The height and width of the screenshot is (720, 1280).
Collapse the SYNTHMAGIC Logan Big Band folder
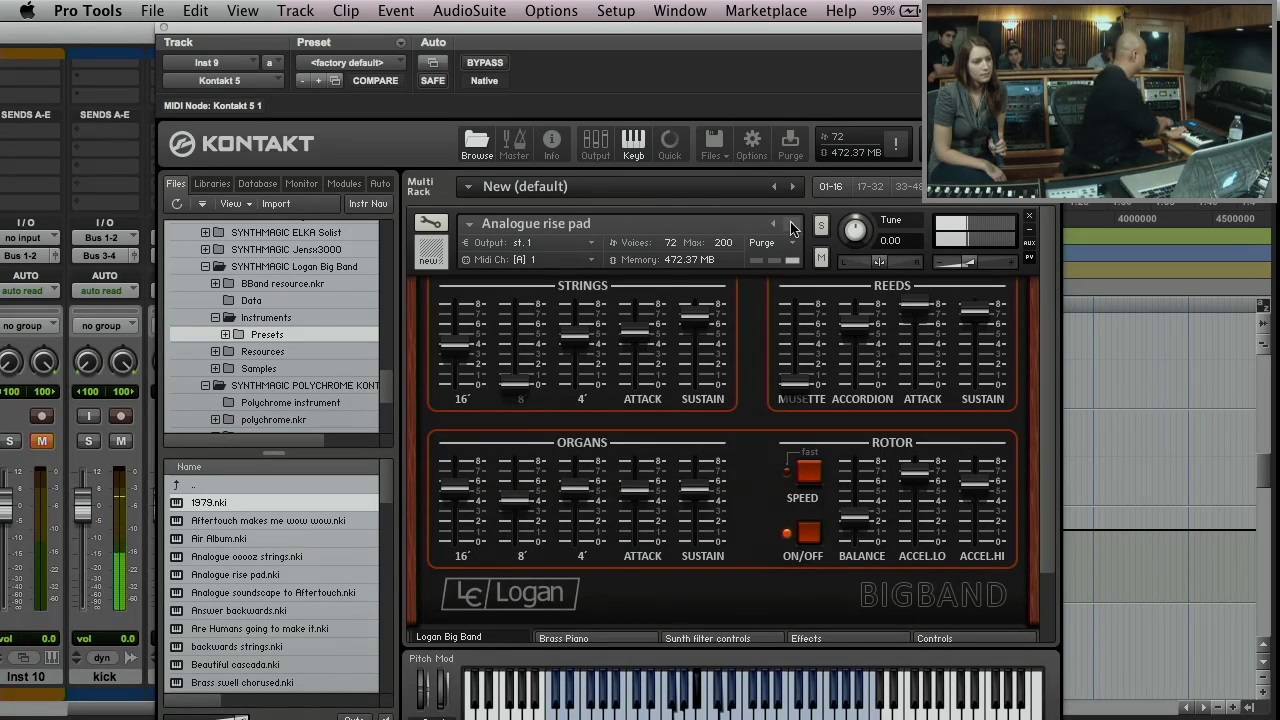point(205,266)
